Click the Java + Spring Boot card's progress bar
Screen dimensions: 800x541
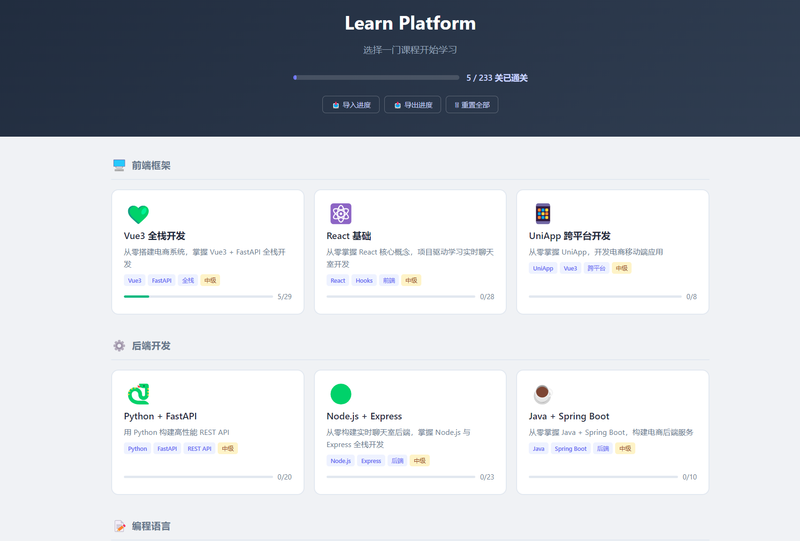[x=603, y=477]
